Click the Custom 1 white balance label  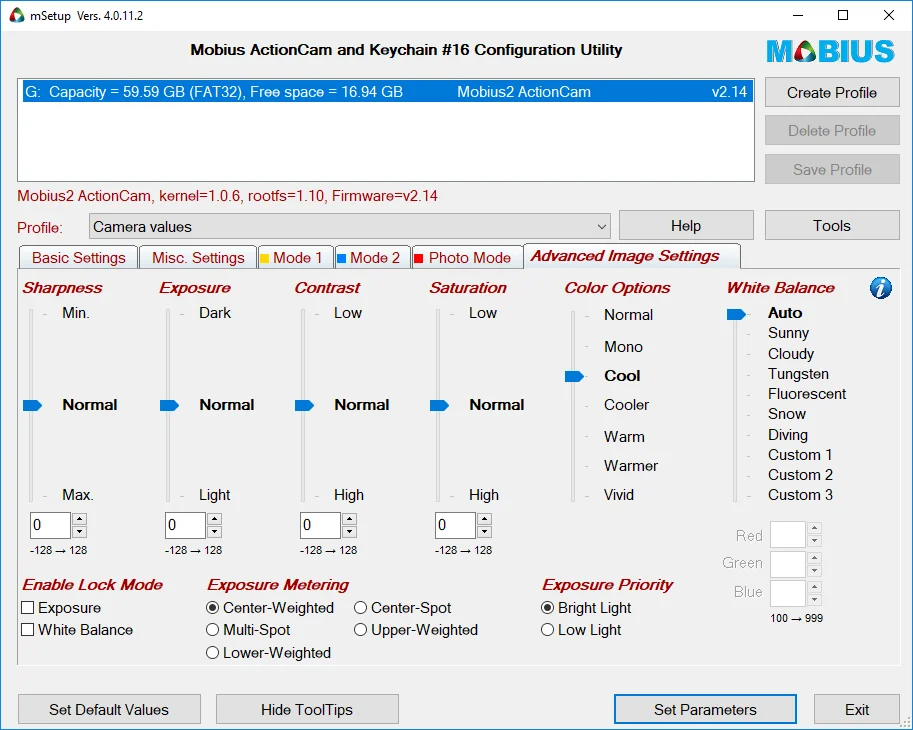[800, 455]
